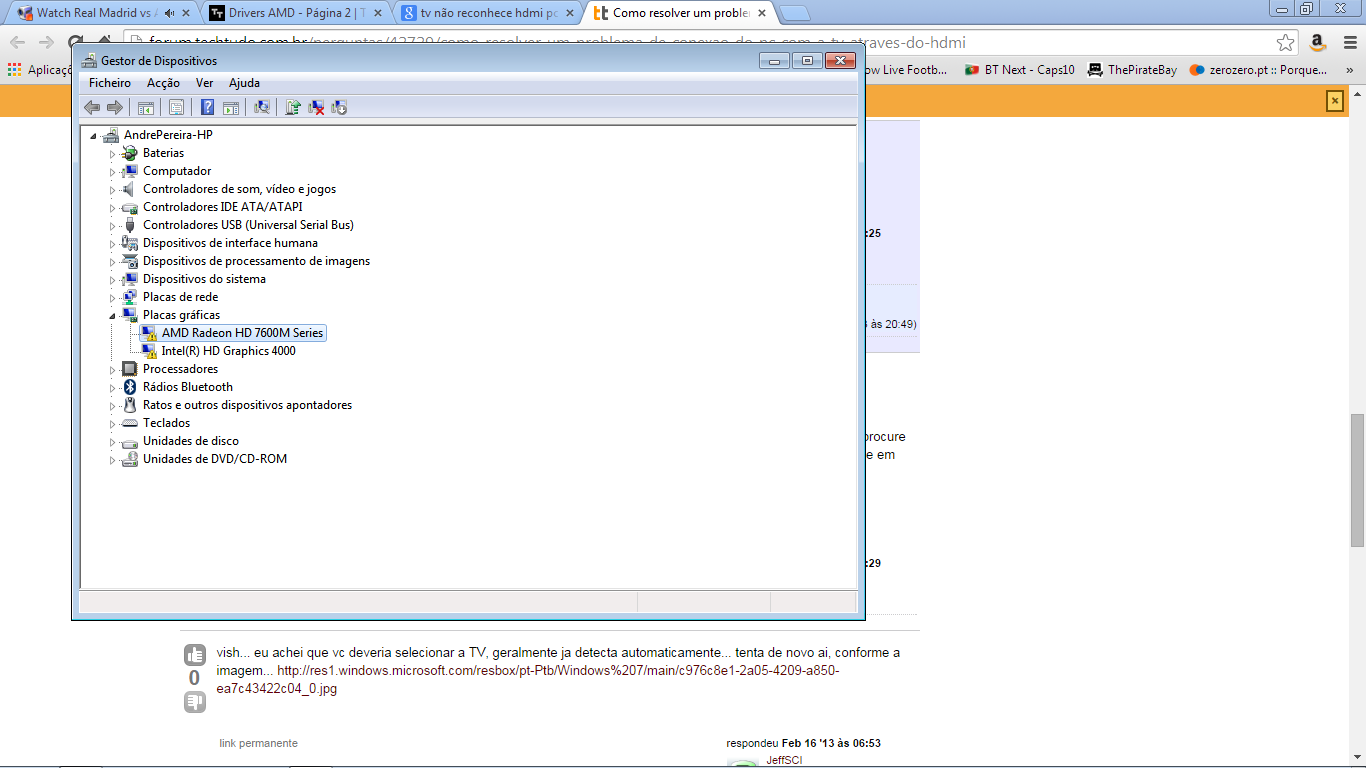
Task: Select the Intel(R) HD Graphics 4000 device
Action: click(228, 351)
